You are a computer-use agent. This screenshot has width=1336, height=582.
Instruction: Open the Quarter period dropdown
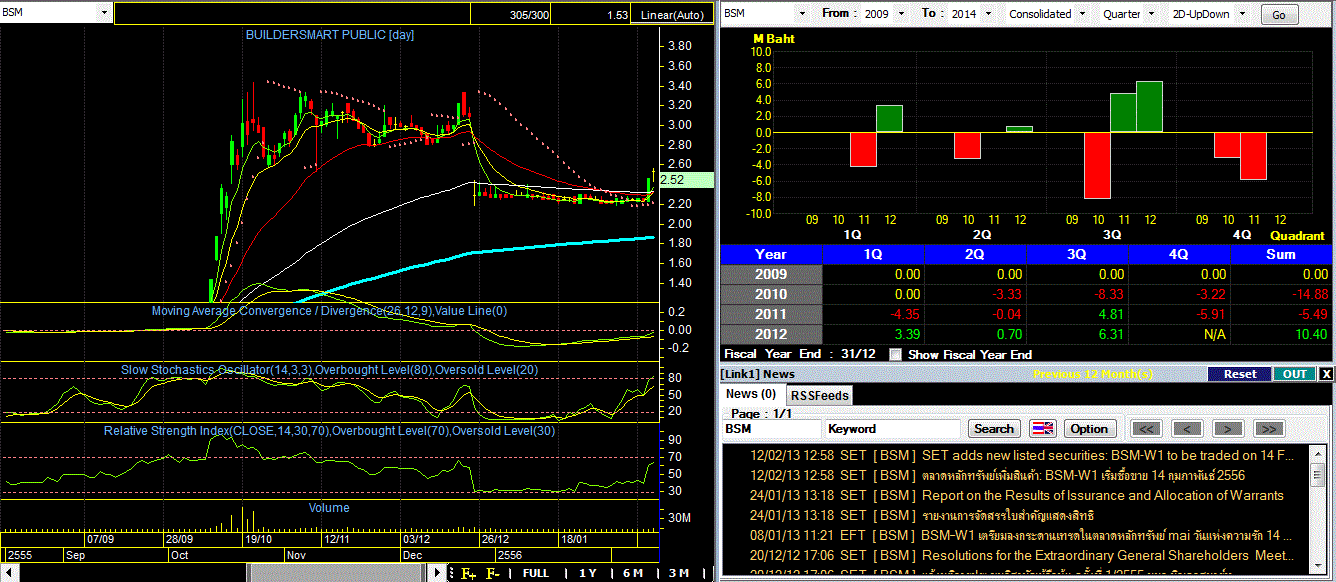pos(1152,14)
